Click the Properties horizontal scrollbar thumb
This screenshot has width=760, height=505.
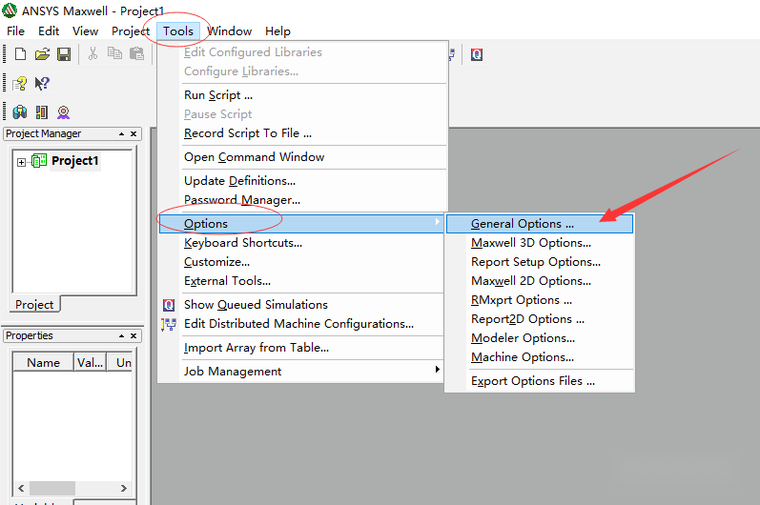(x=52, y=488)
